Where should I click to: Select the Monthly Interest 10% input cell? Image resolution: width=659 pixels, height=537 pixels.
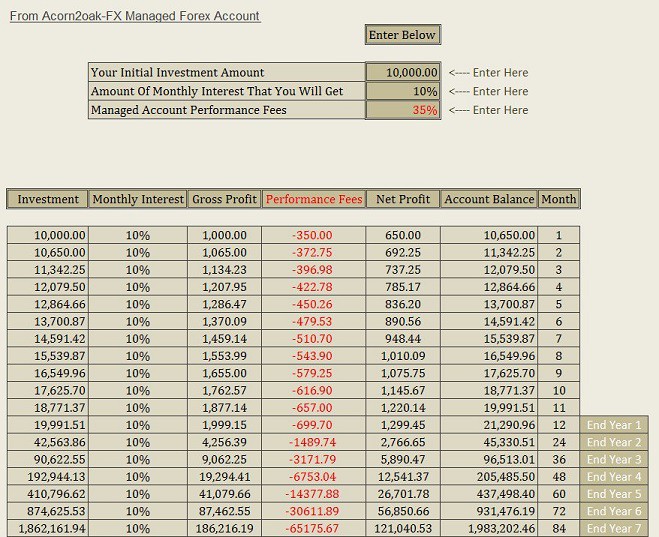[403, 91]
